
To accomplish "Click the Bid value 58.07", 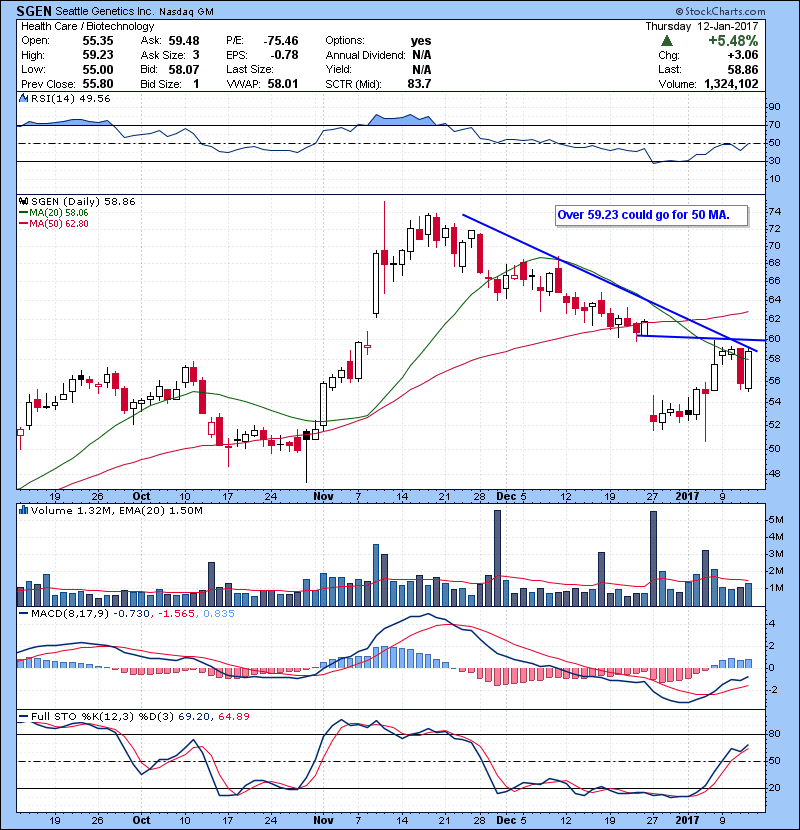I will (x=184, y=69).
